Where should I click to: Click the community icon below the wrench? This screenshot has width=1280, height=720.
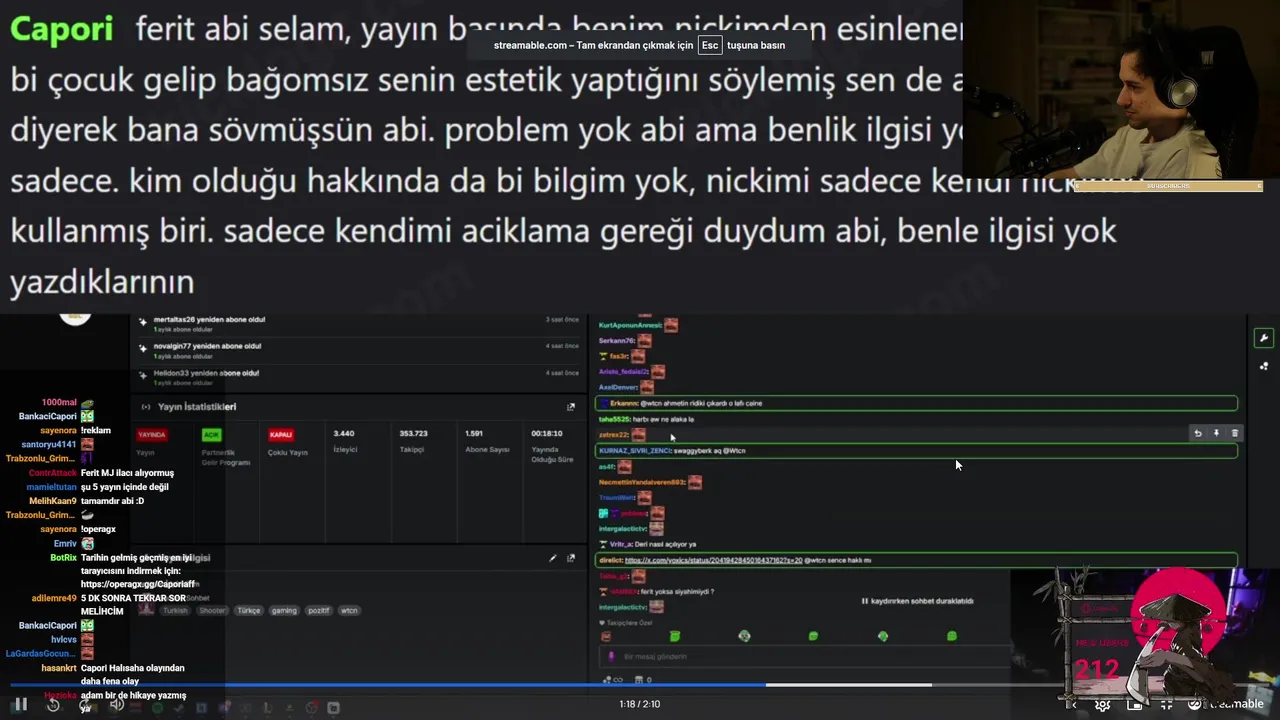pos(1264,366)
